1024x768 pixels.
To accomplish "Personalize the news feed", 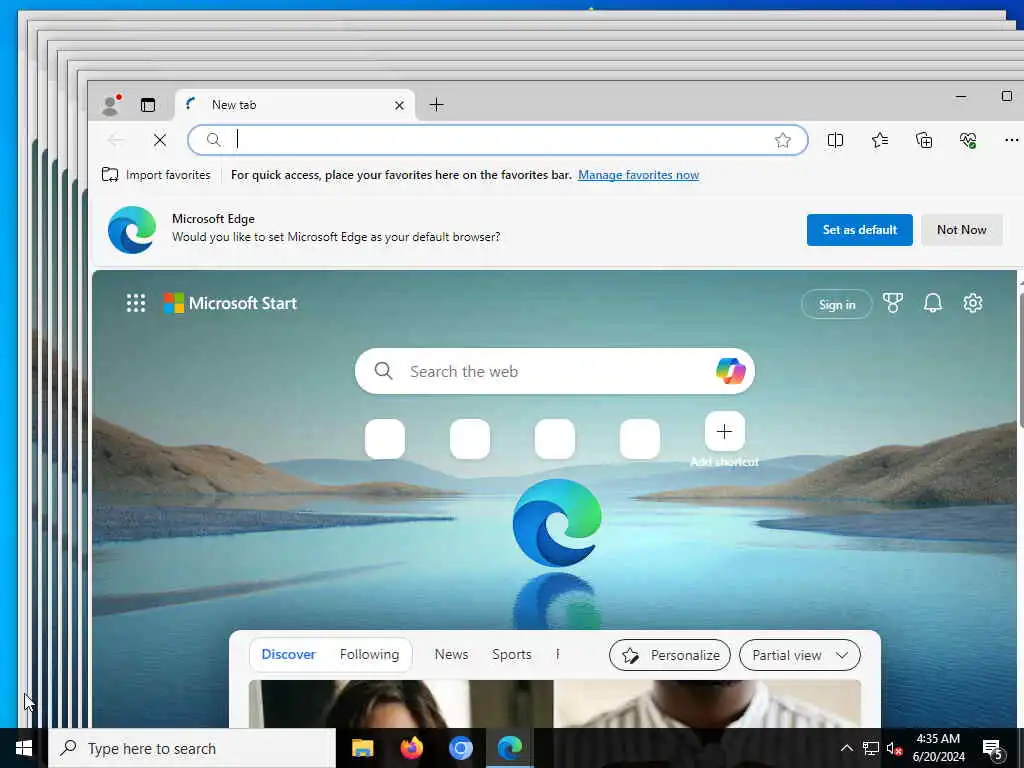I will point(670,655).
